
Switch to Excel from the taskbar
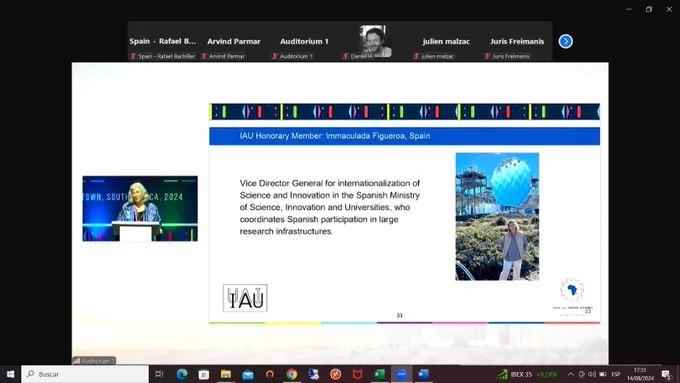[x=379, y=374]
